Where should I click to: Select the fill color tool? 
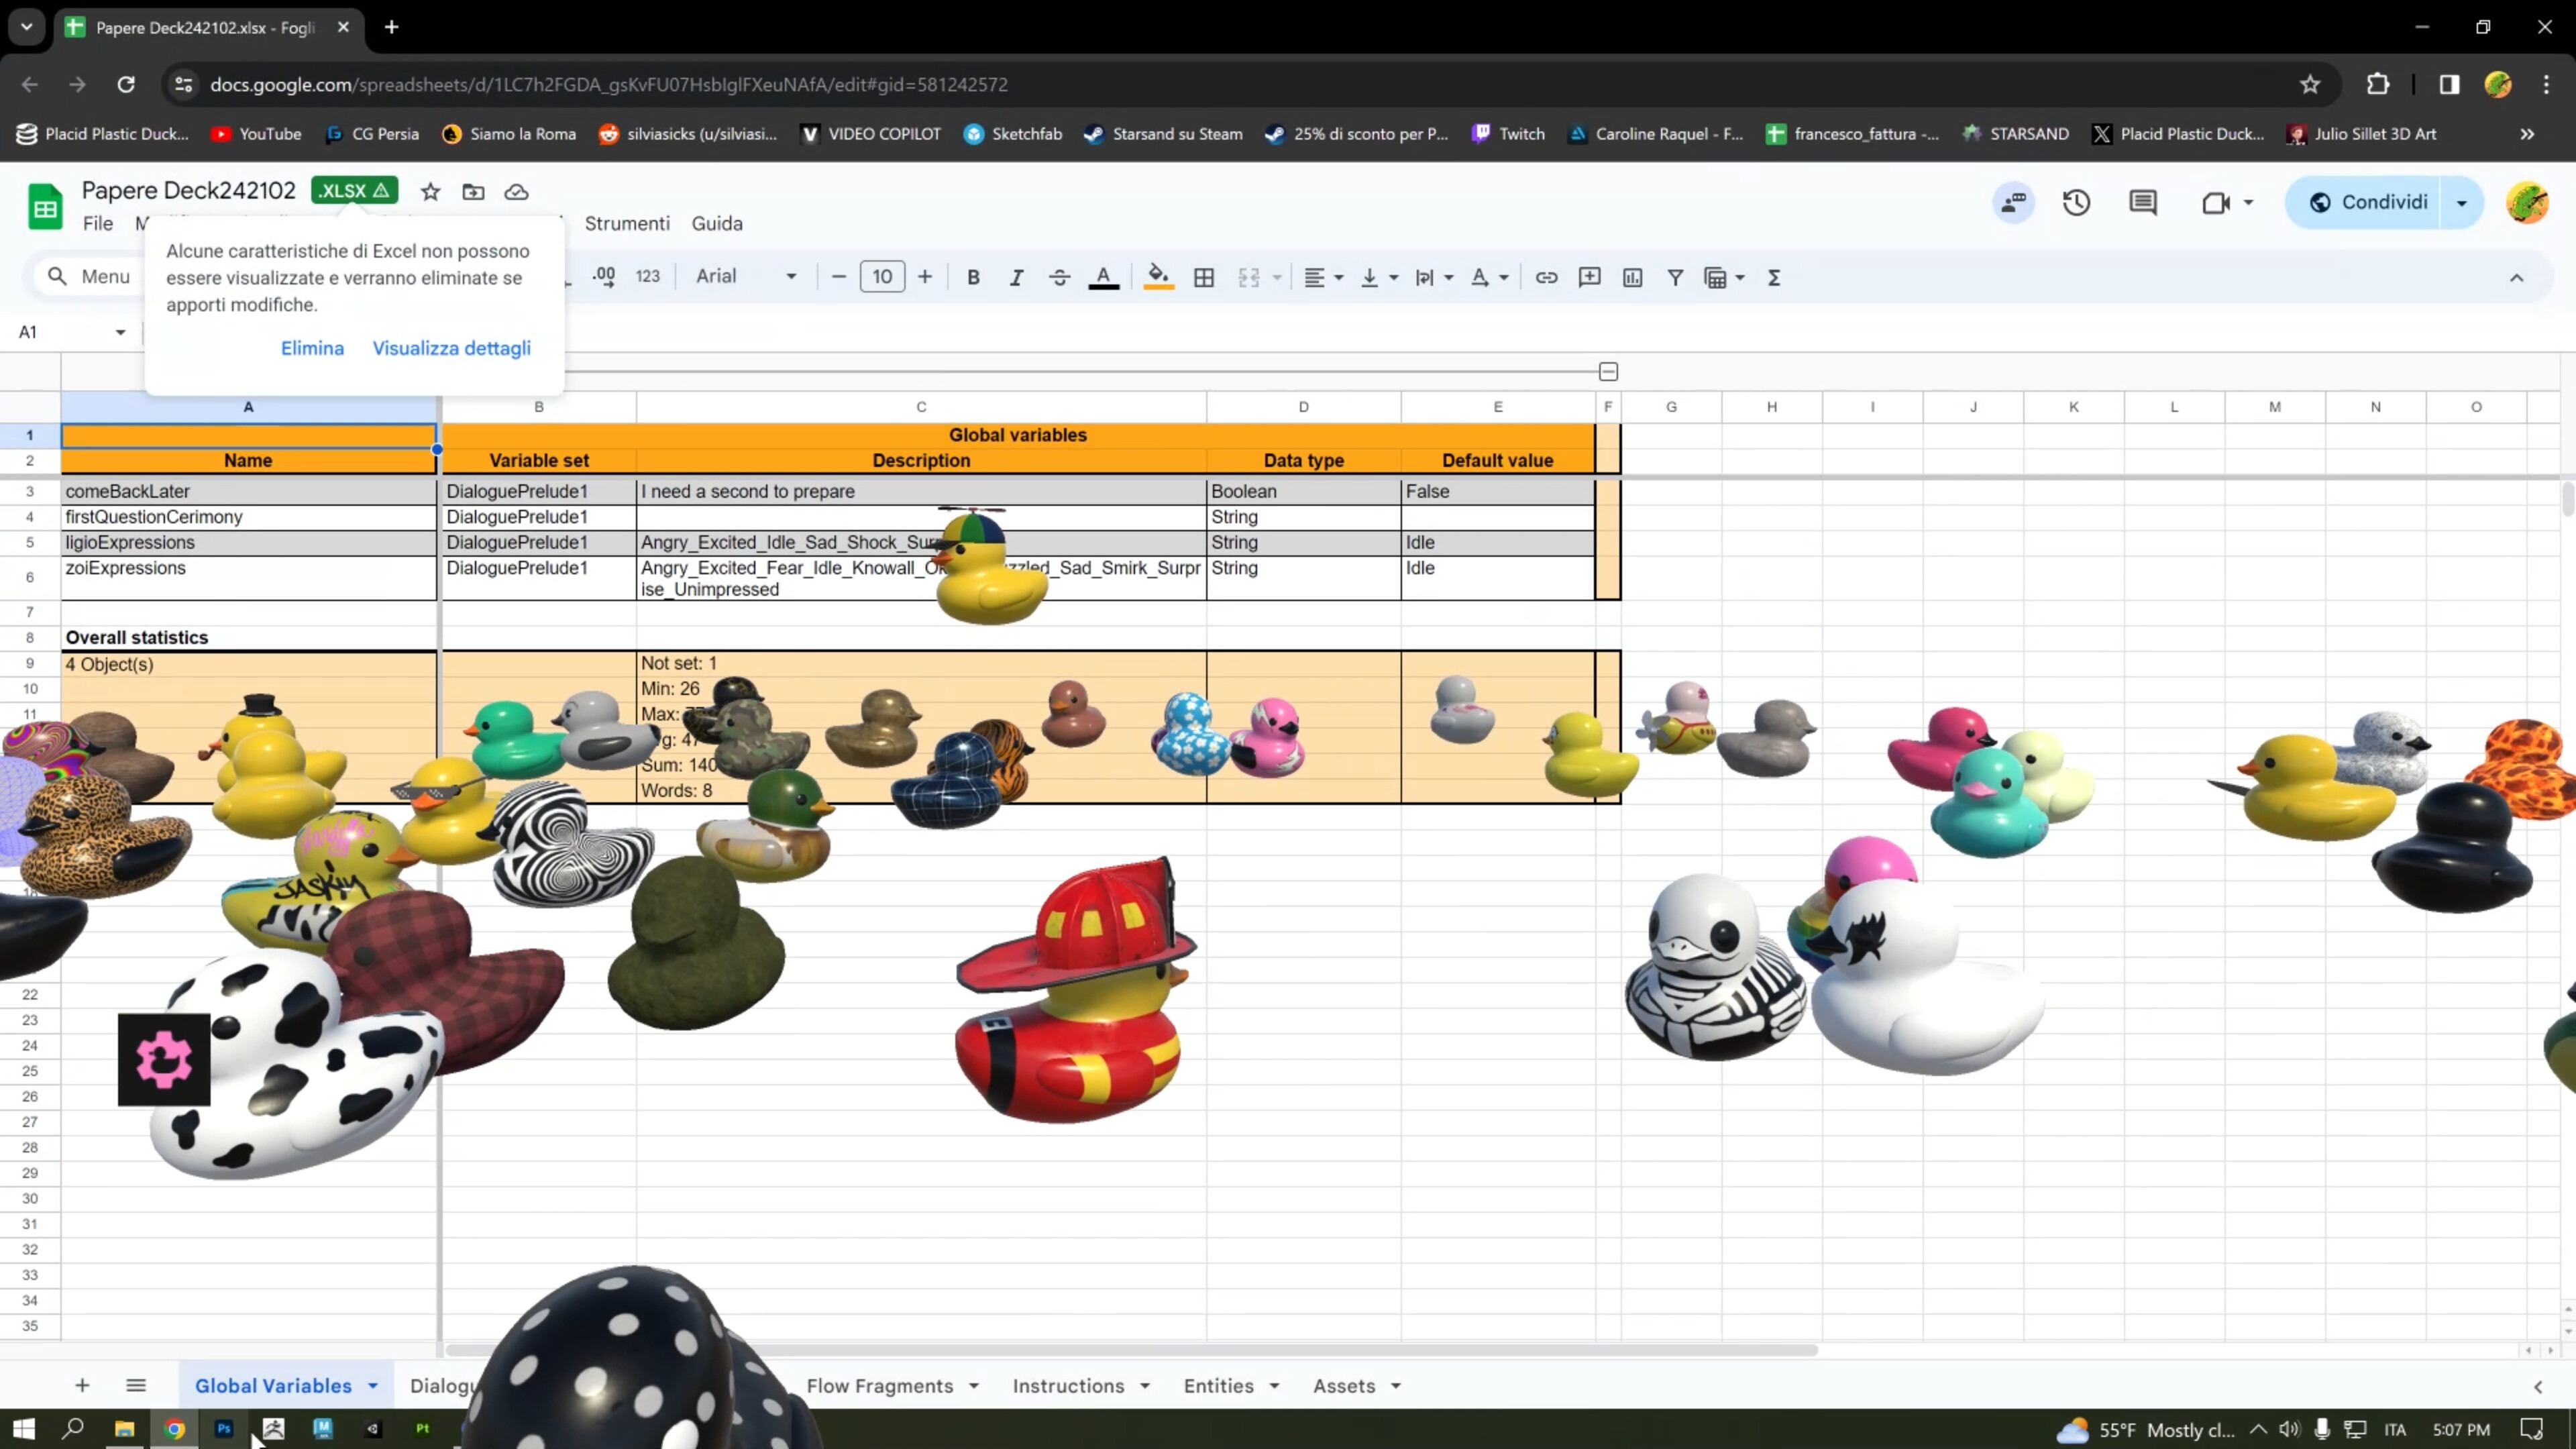tap(1158, 277)
